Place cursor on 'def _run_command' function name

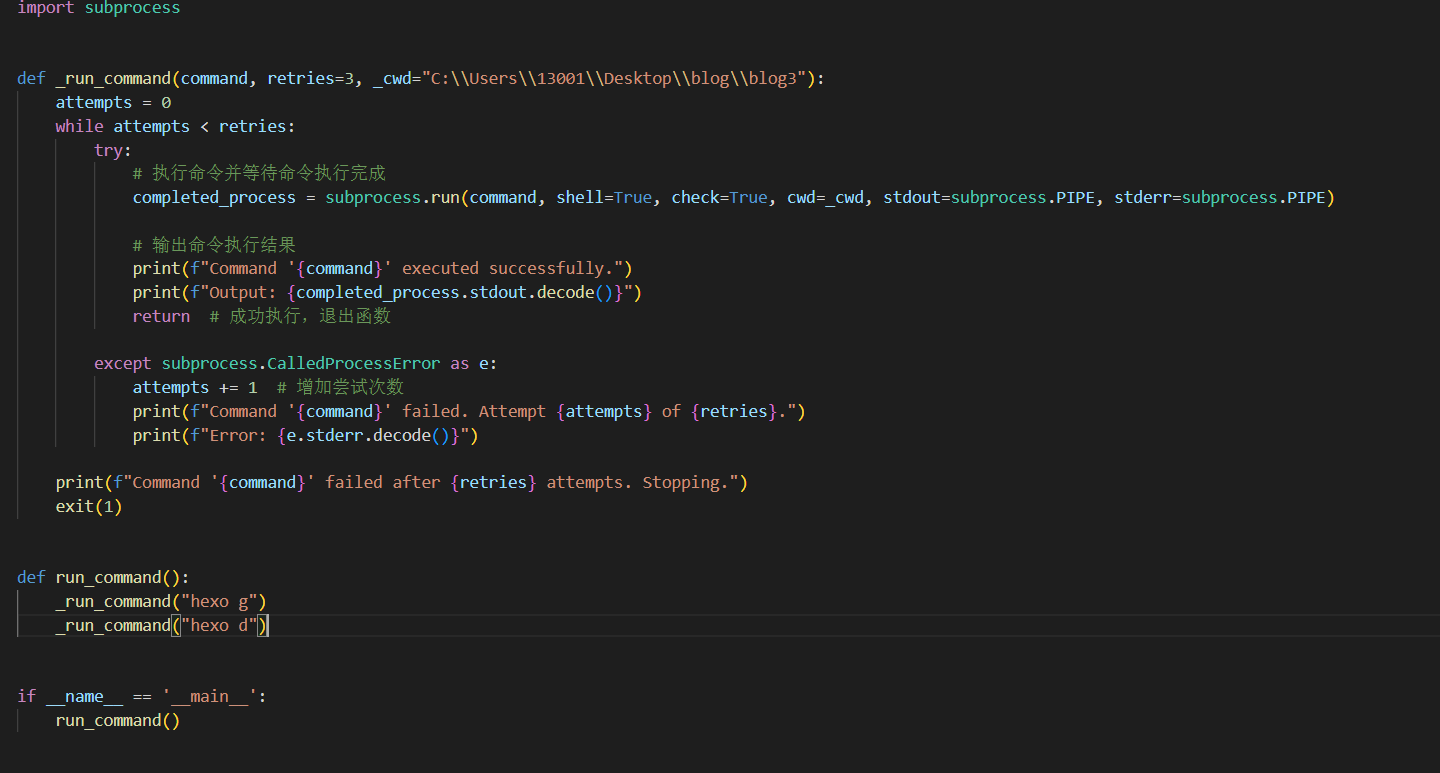point(113,78)
